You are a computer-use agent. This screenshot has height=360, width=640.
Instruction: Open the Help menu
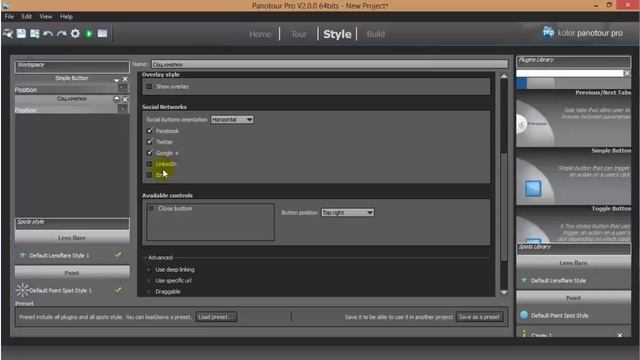[x=66, y=17]
